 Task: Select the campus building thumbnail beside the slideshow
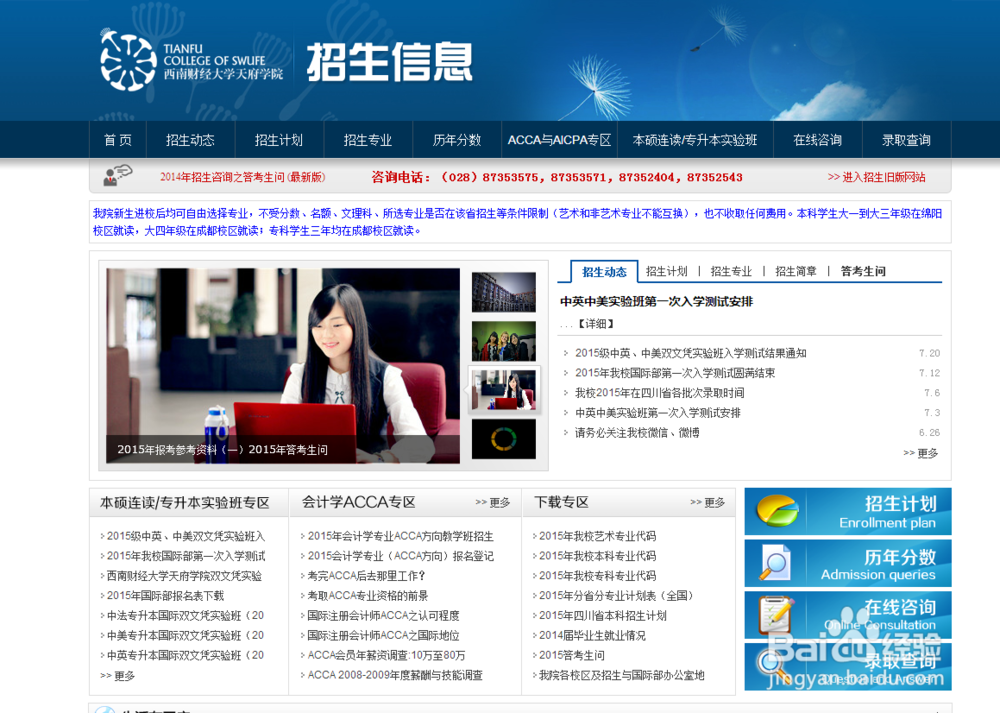coord(503,290)
